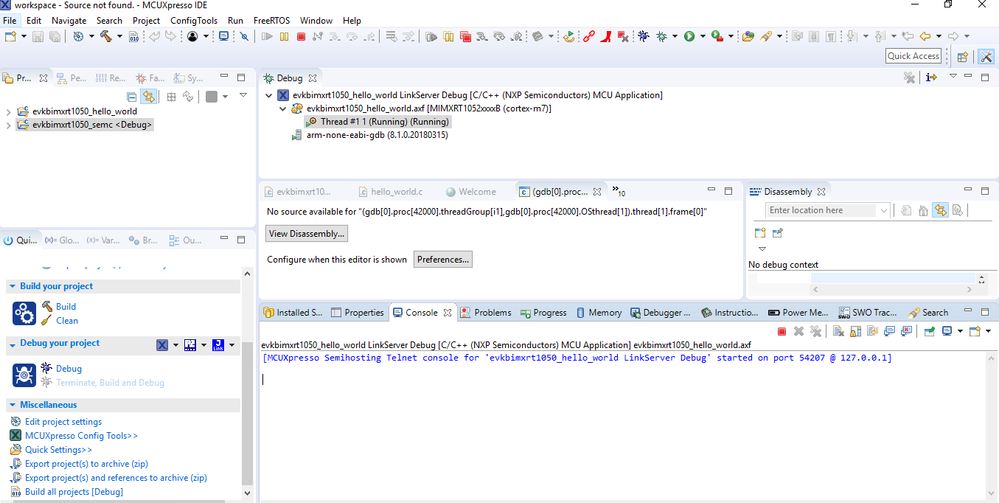Toggle Link with Editor in Project Explorer

click(148, 97)
